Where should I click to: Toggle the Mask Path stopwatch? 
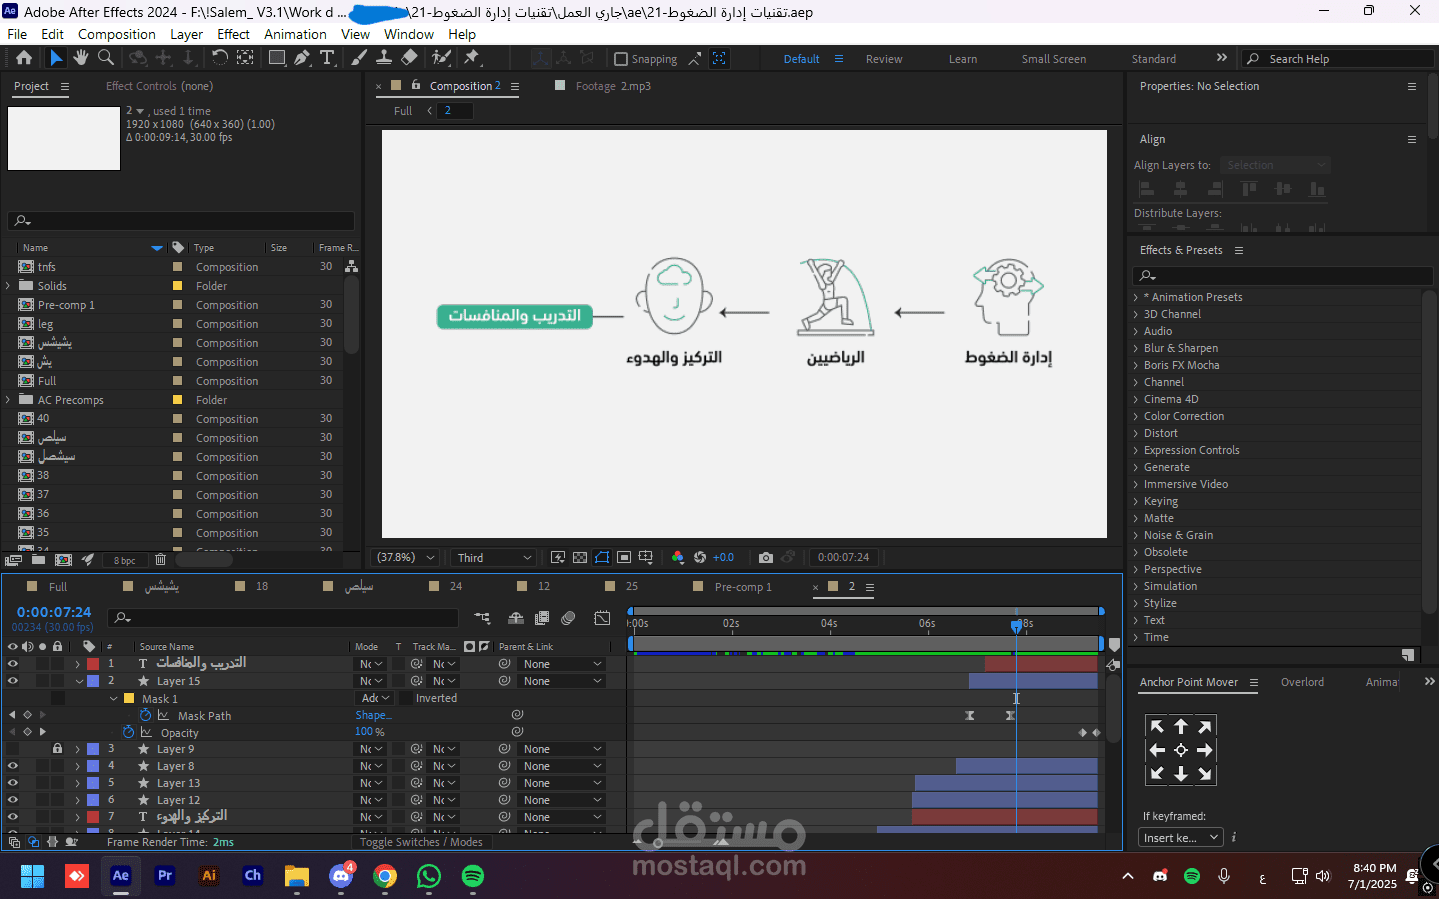point(145,715)
